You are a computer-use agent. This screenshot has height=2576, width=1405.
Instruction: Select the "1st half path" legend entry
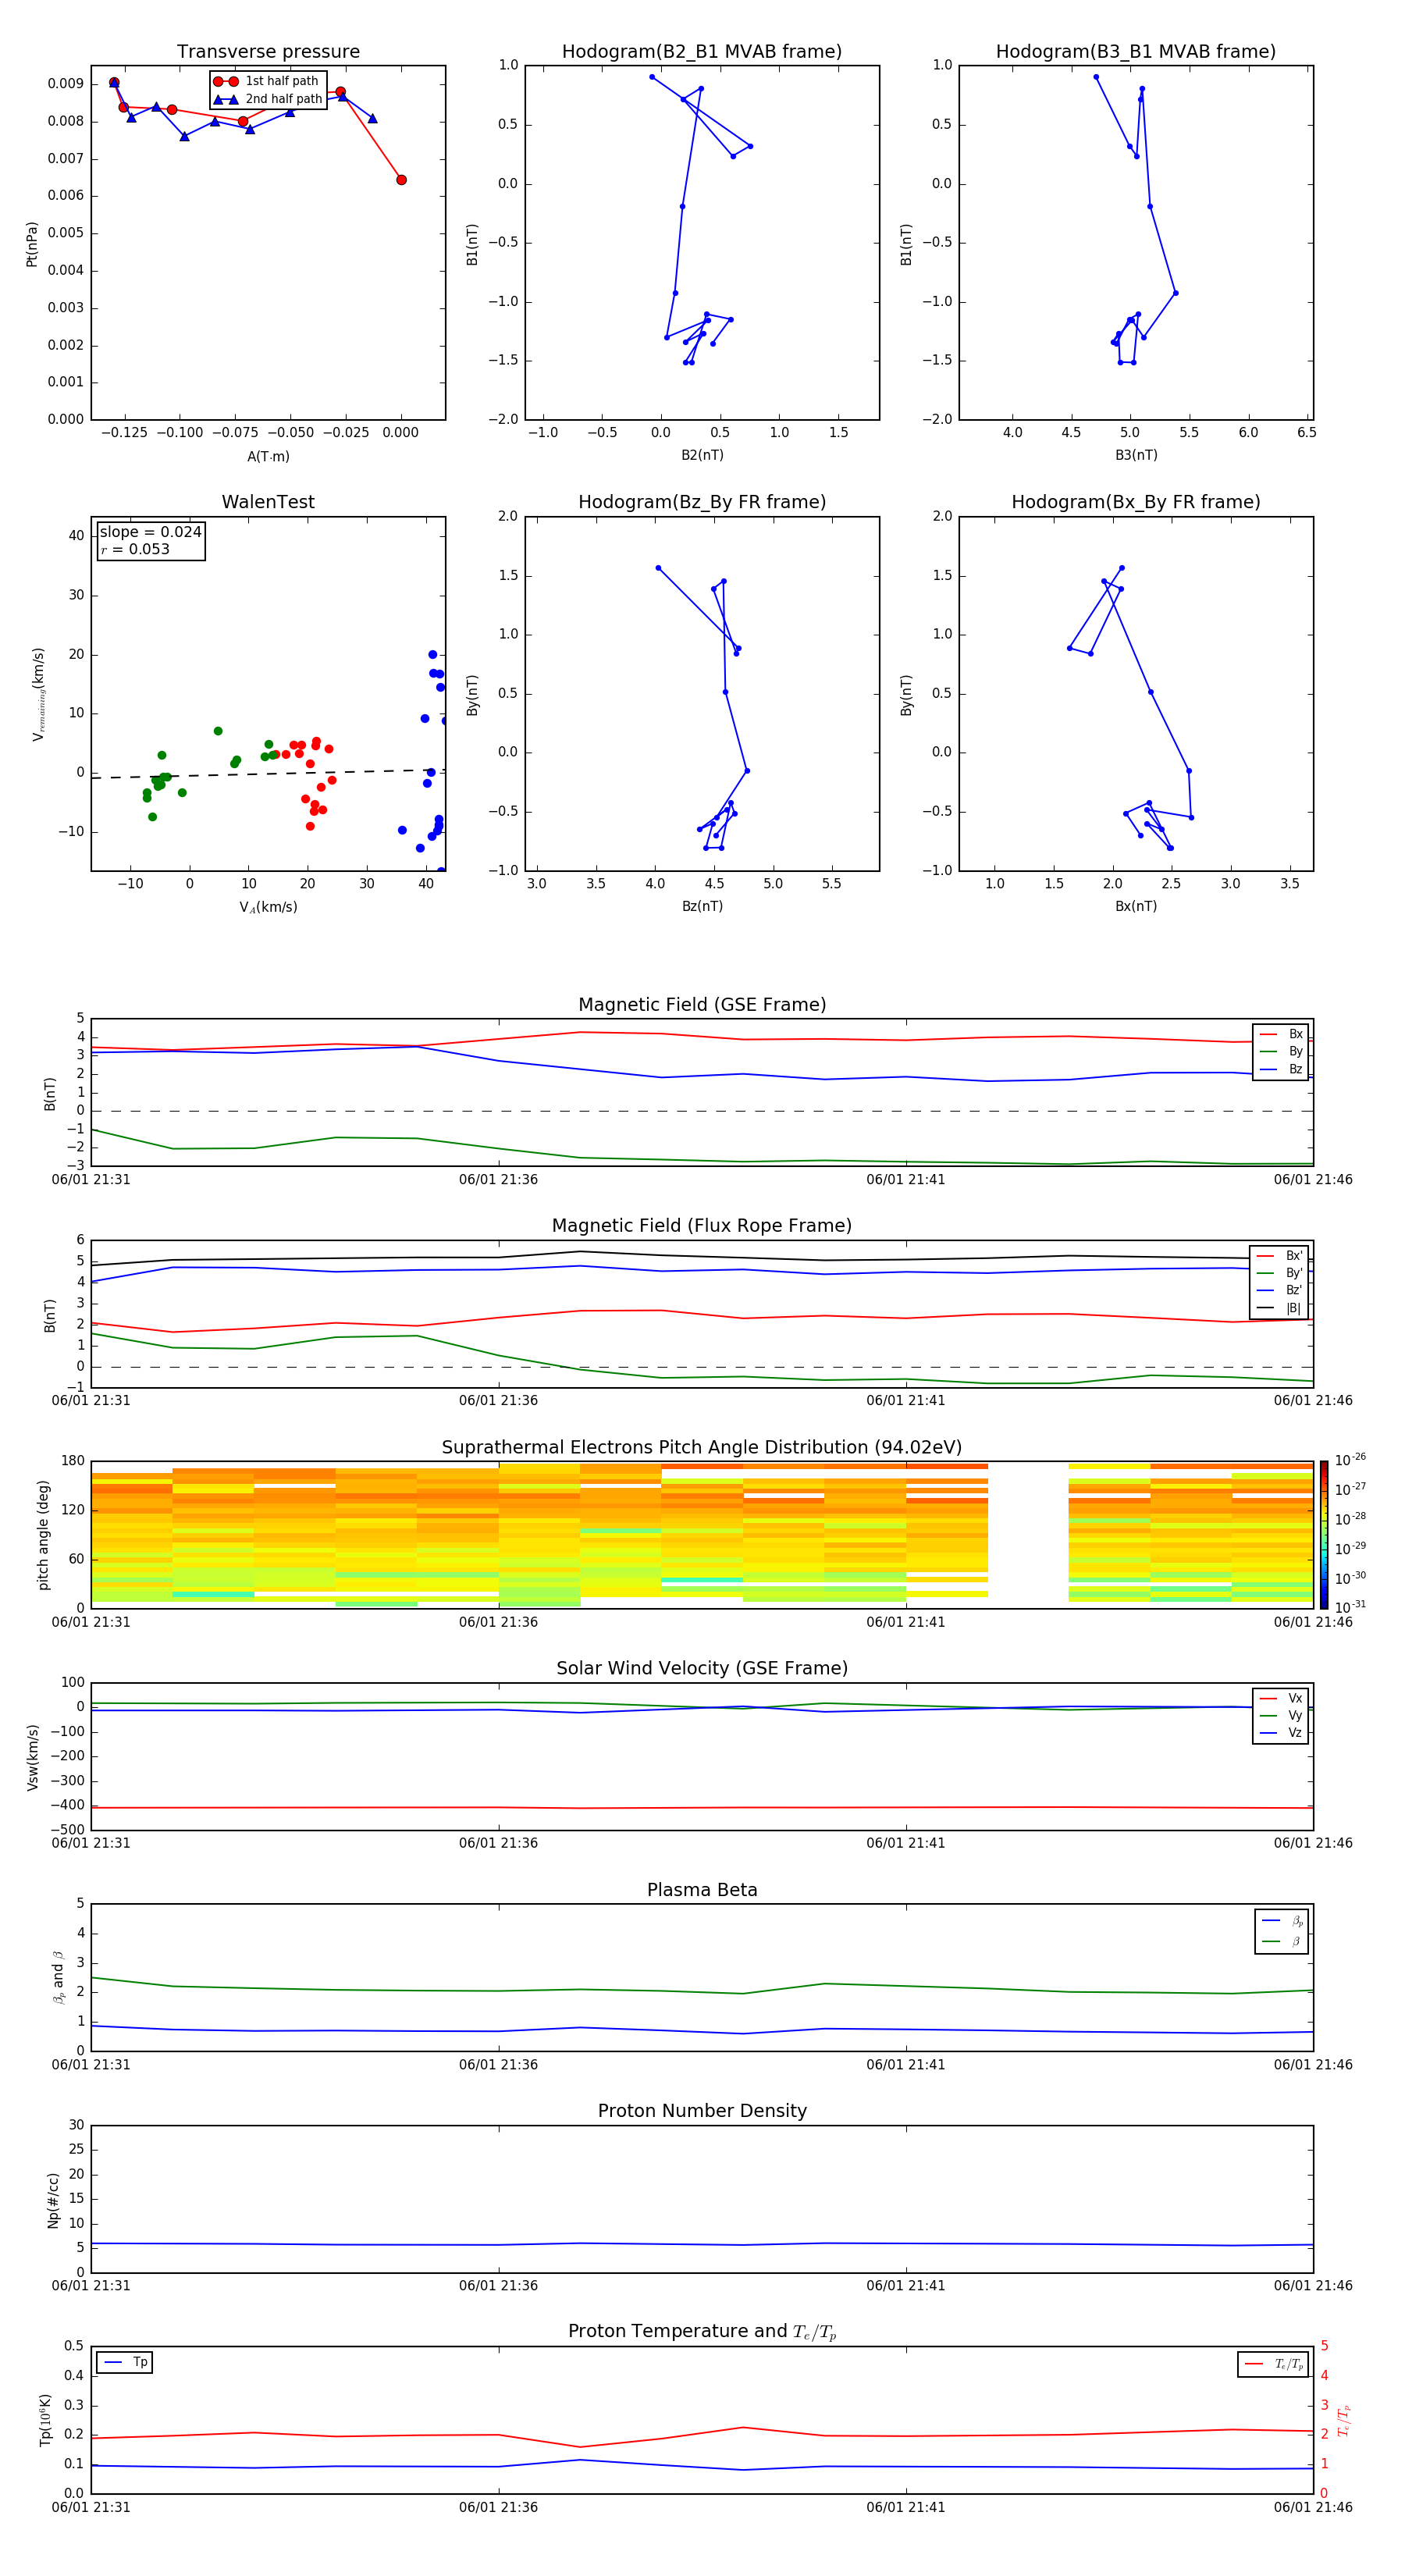click(267, 81)
